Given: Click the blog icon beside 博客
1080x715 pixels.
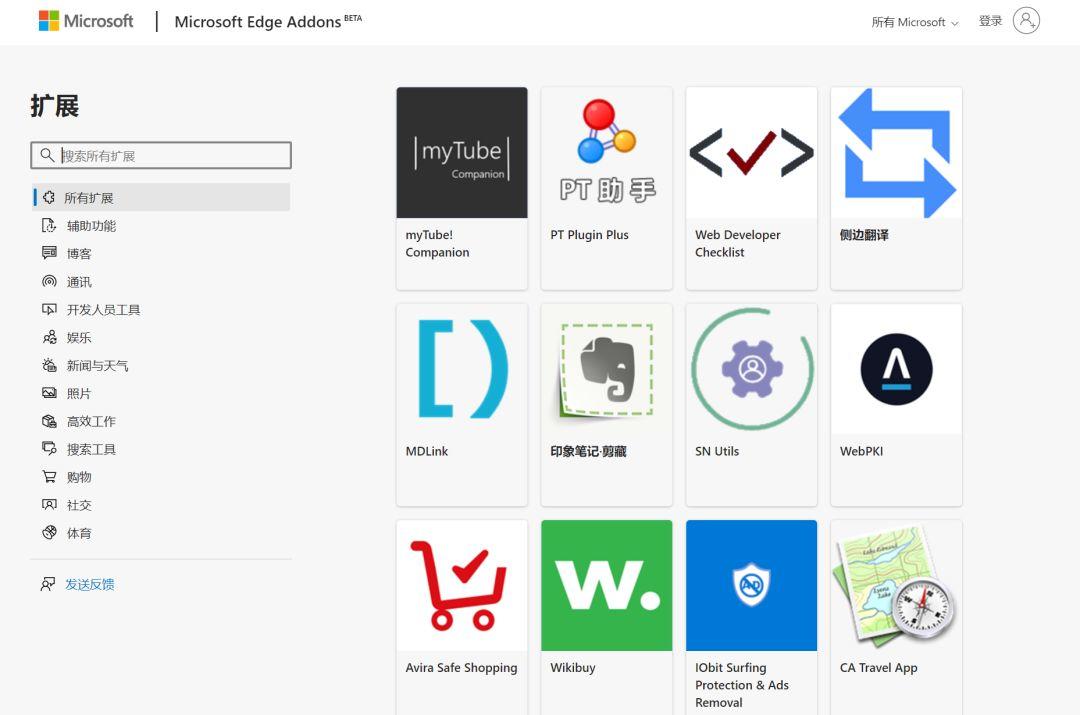Looking at the screenshot, I should click(x=49, y=253).
